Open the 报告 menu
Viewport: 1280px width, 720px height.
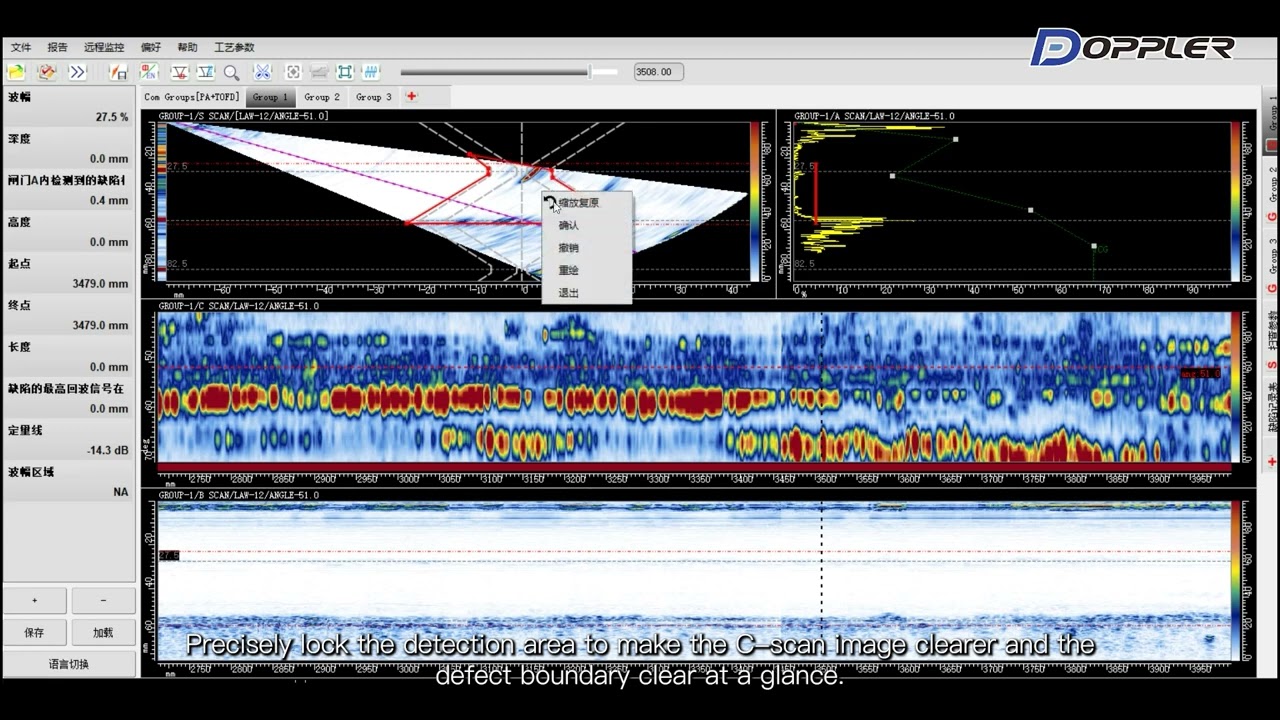click(58, 47)
